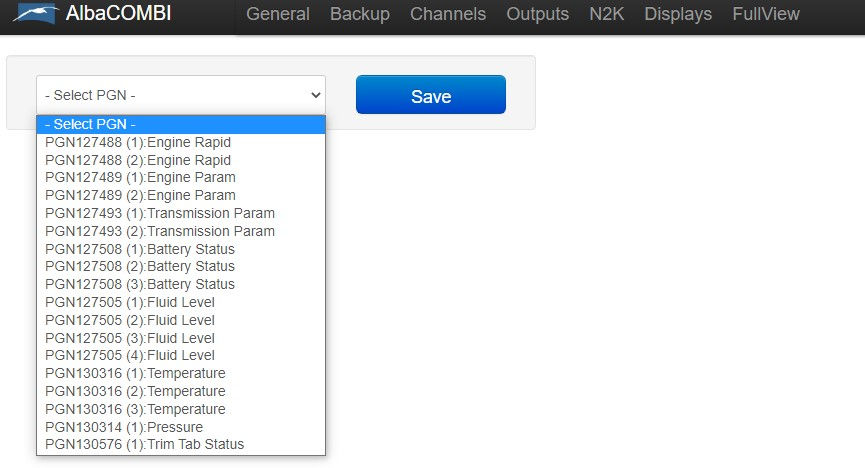
Task: Collapse the Select PGN dropdown arrow
Action: click(316, 95)
